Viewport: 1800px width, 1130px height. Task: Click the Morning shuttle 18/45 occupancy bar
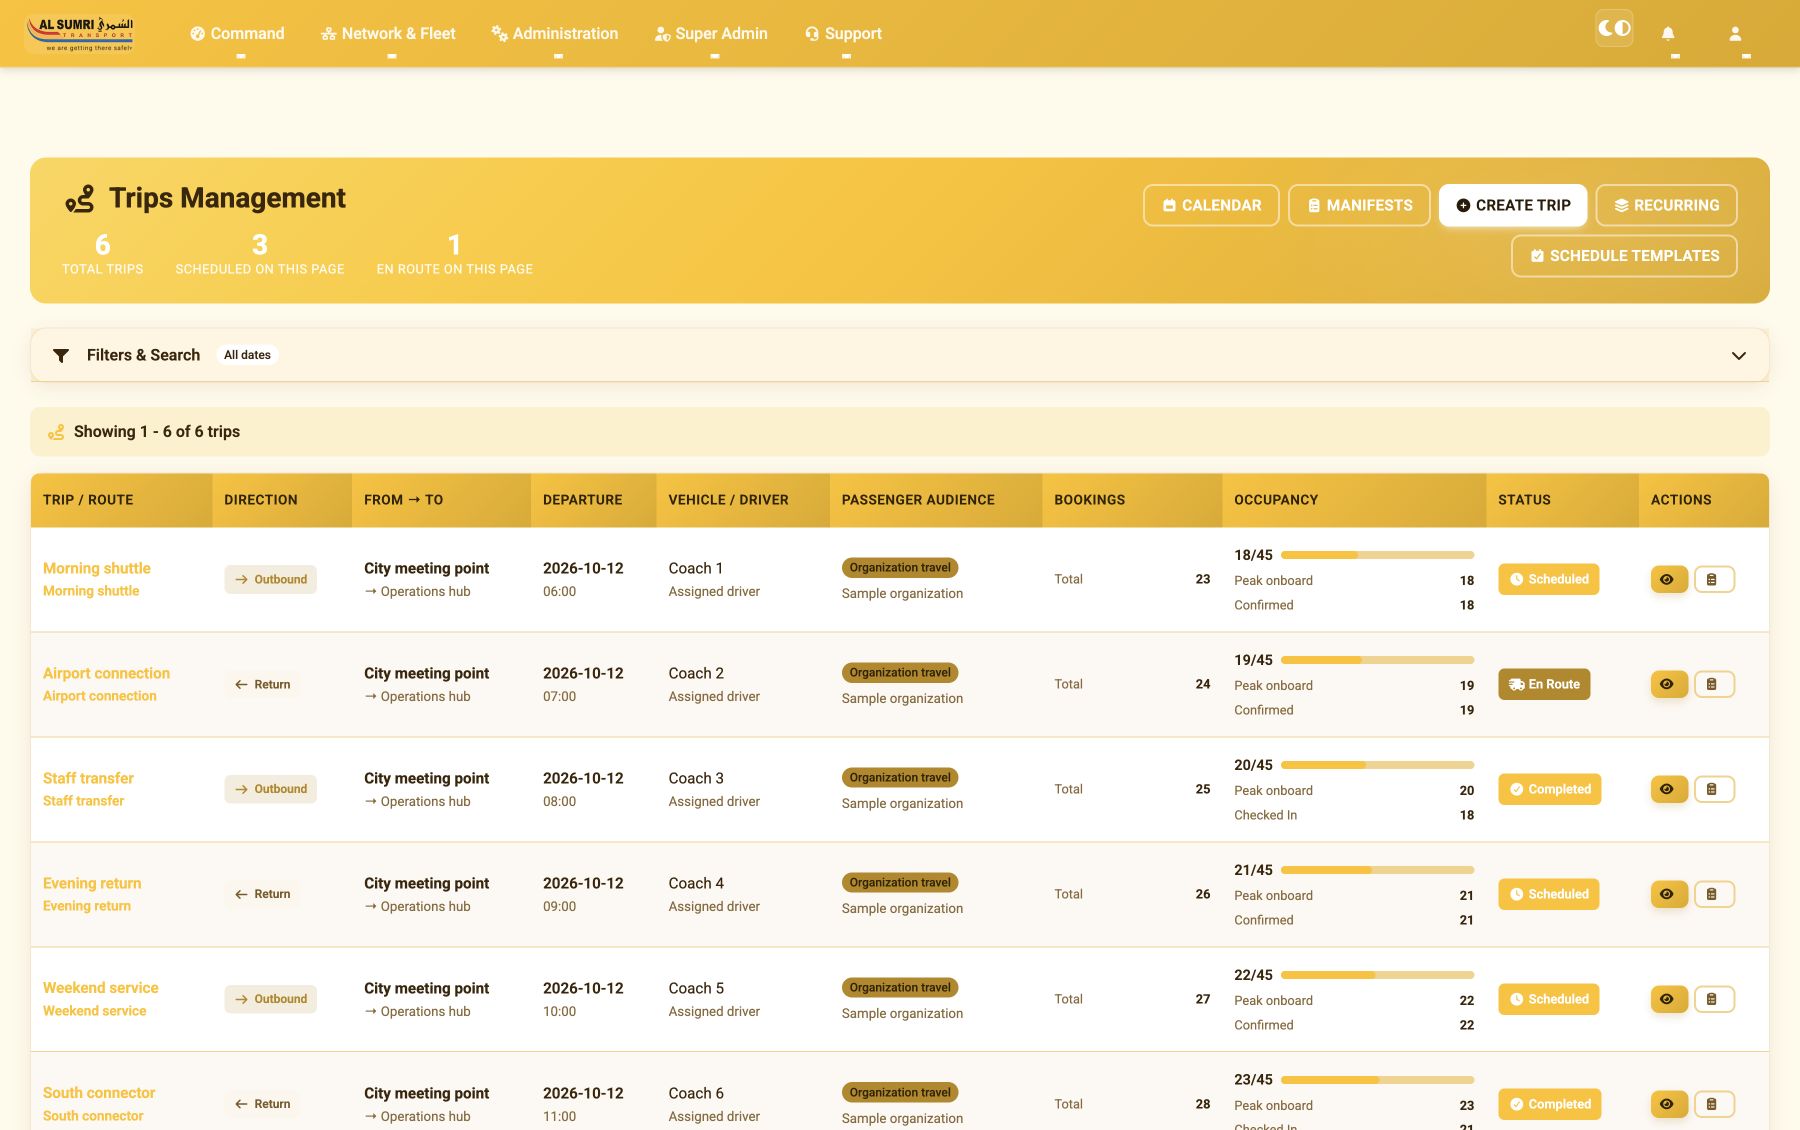(x=1377, y=555)
